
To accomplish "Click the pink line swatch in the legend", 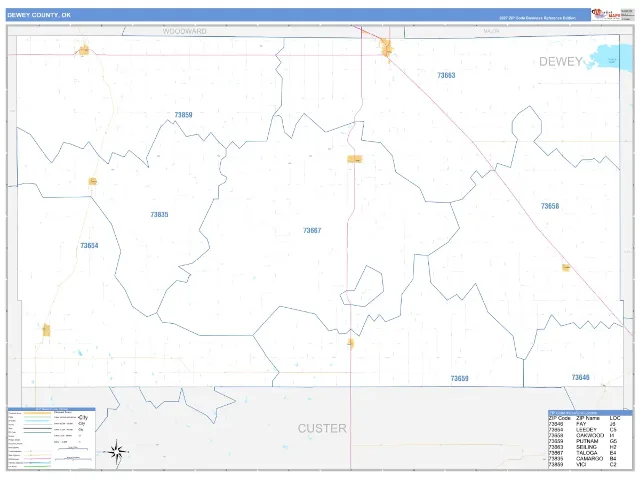I will 37,459.
